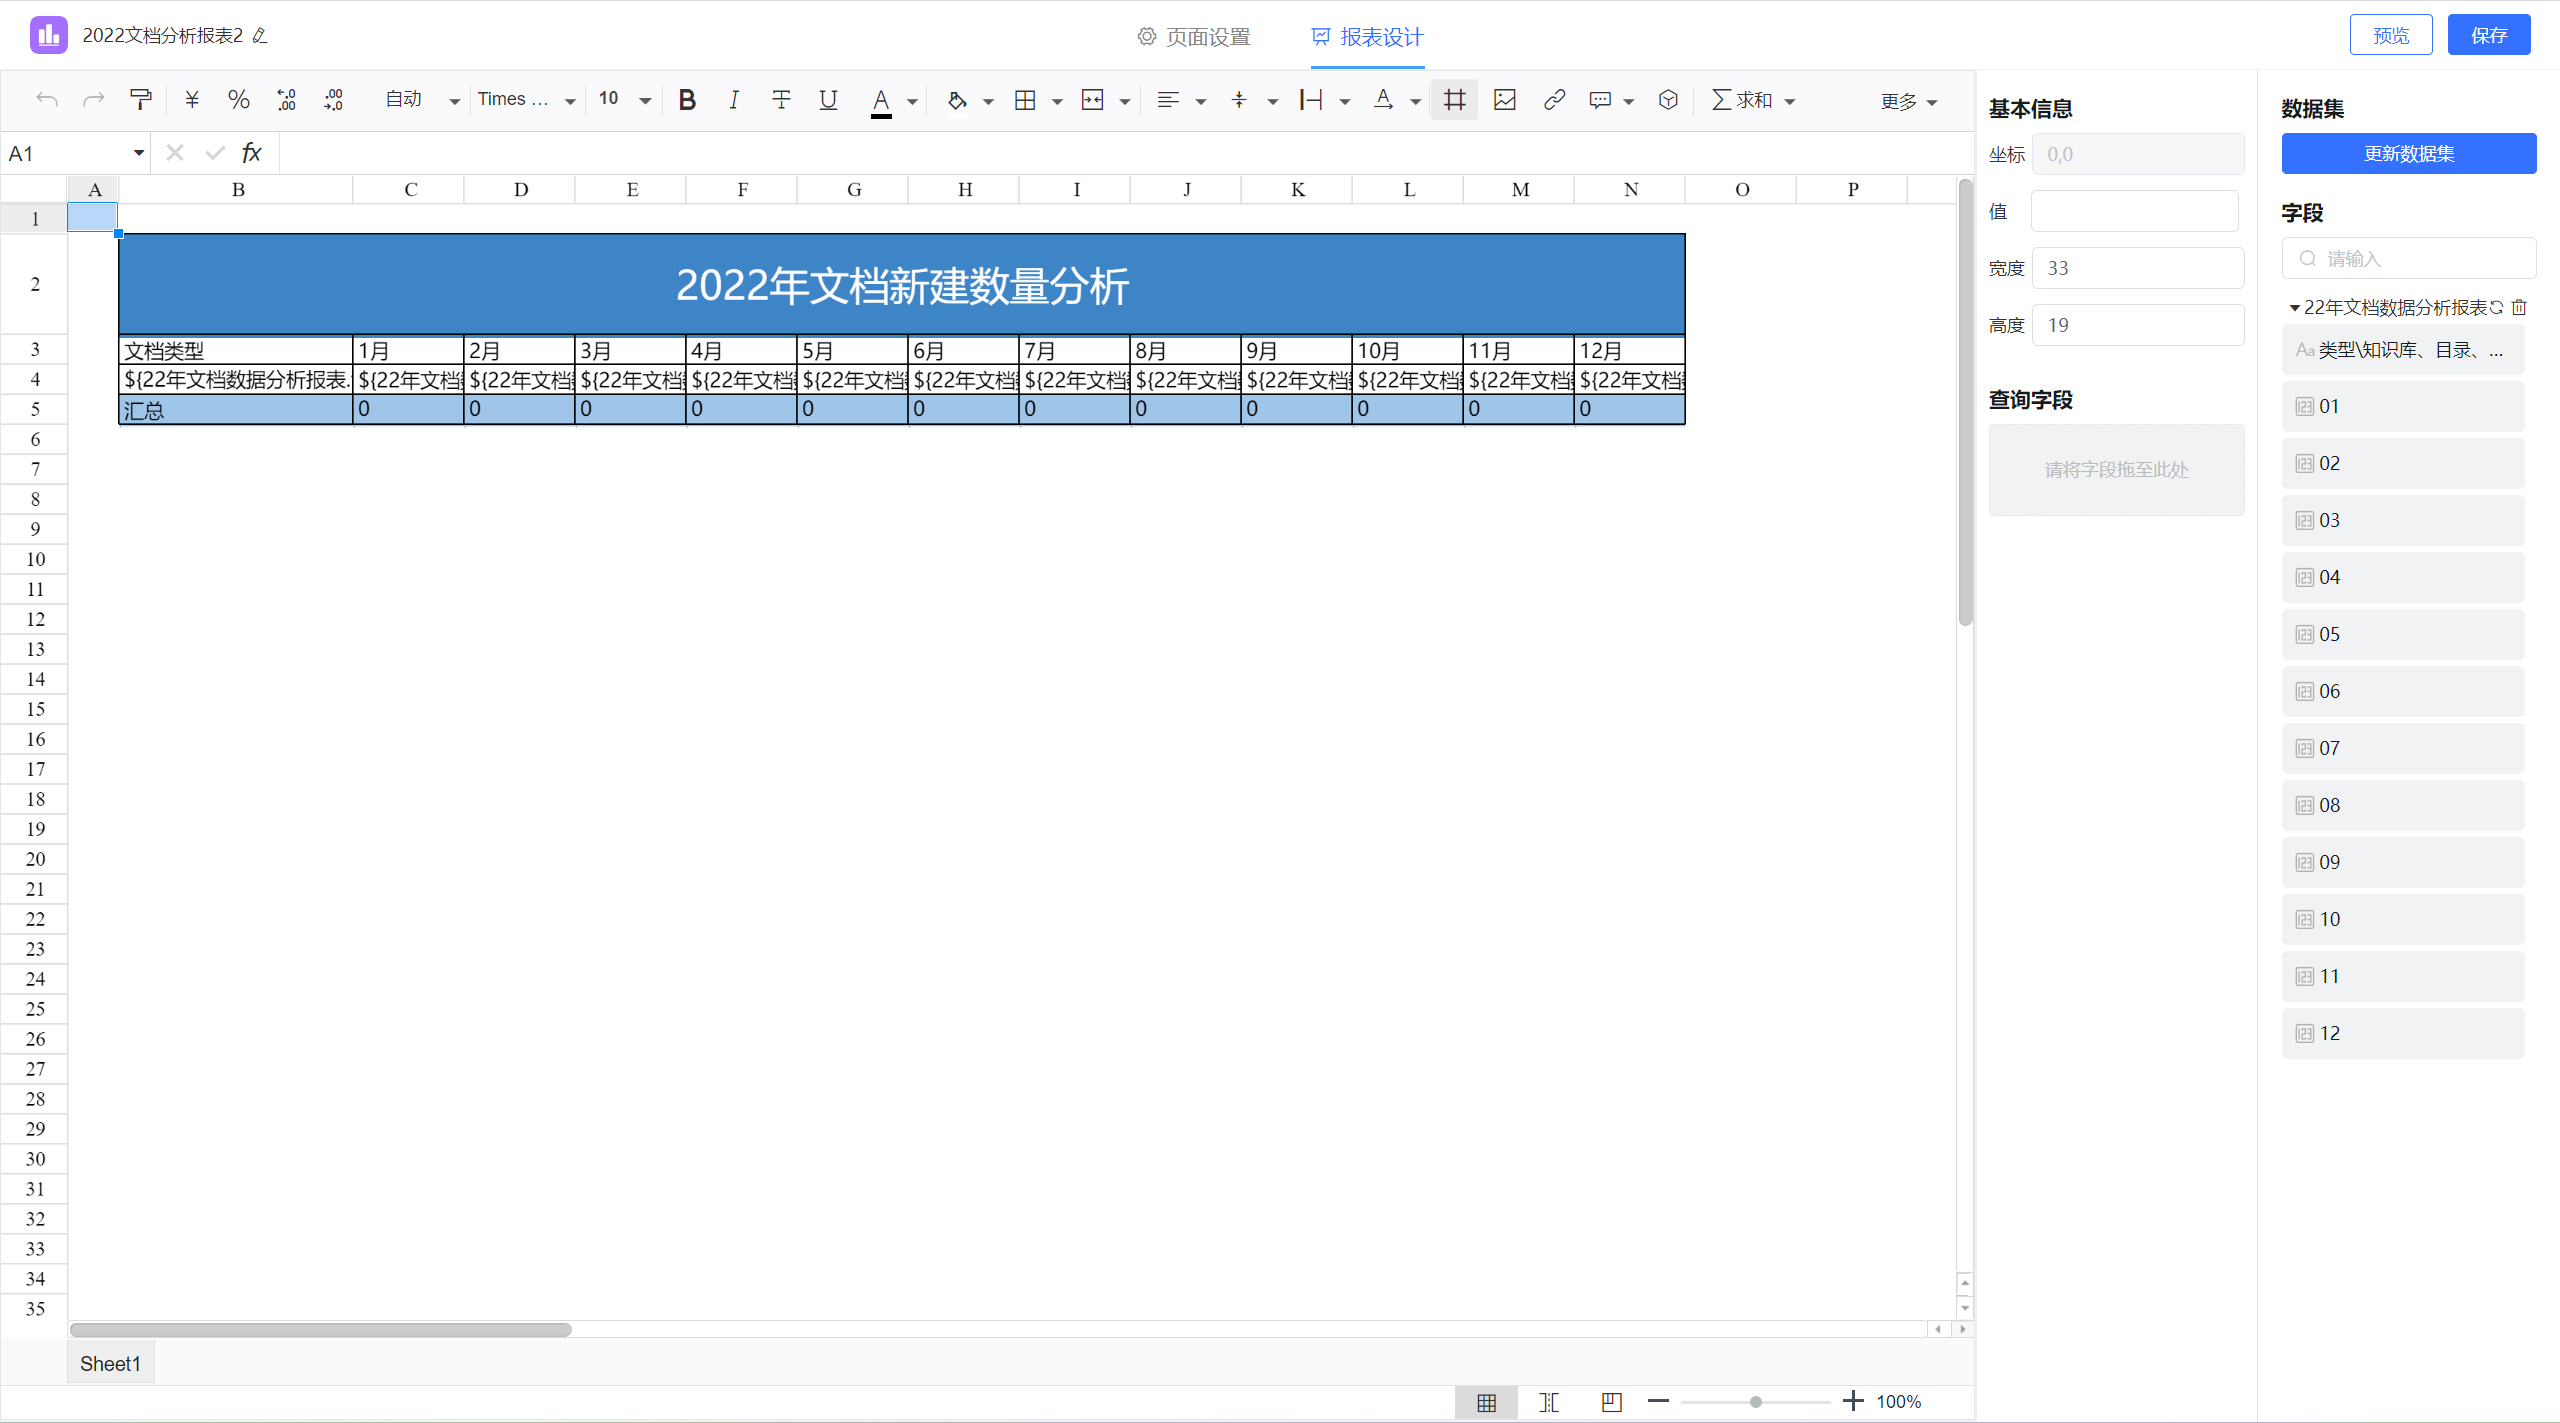2560x1423 pixels.
Task: Click the fill color bucket icon
Action: [957, 100]
